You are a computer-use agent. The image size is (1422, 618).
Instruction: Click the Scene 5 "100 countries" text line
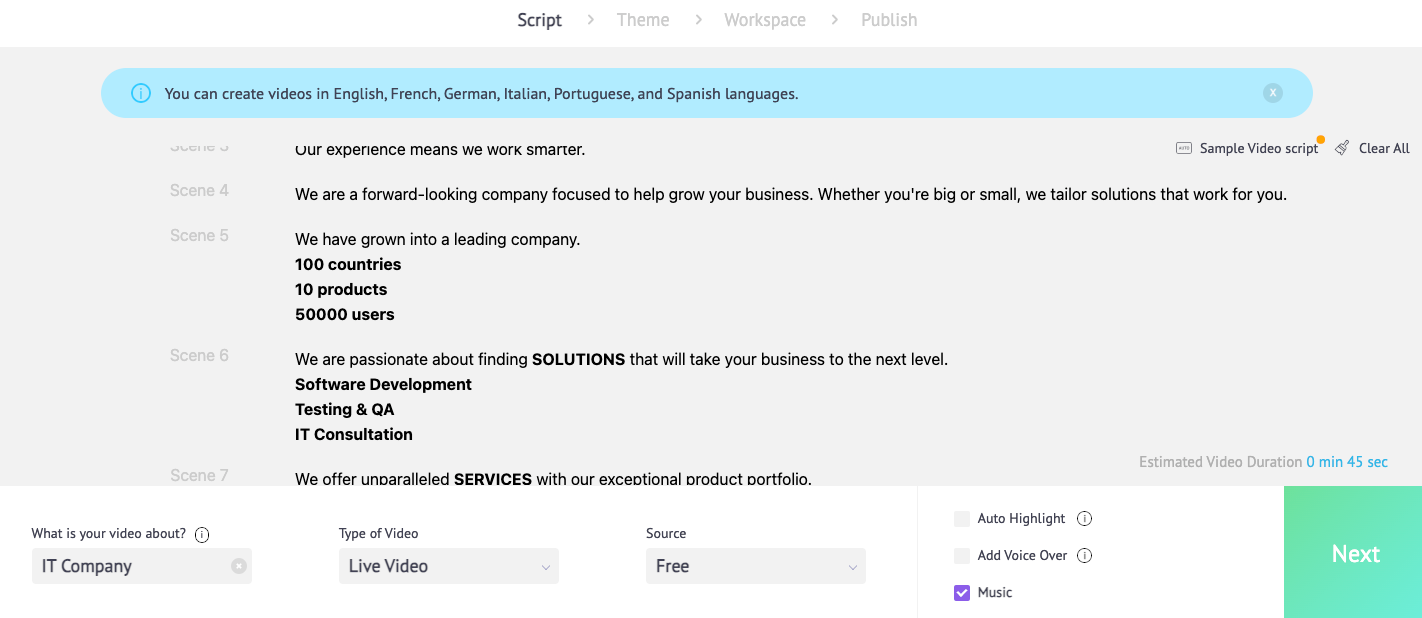tap(348, 265)
